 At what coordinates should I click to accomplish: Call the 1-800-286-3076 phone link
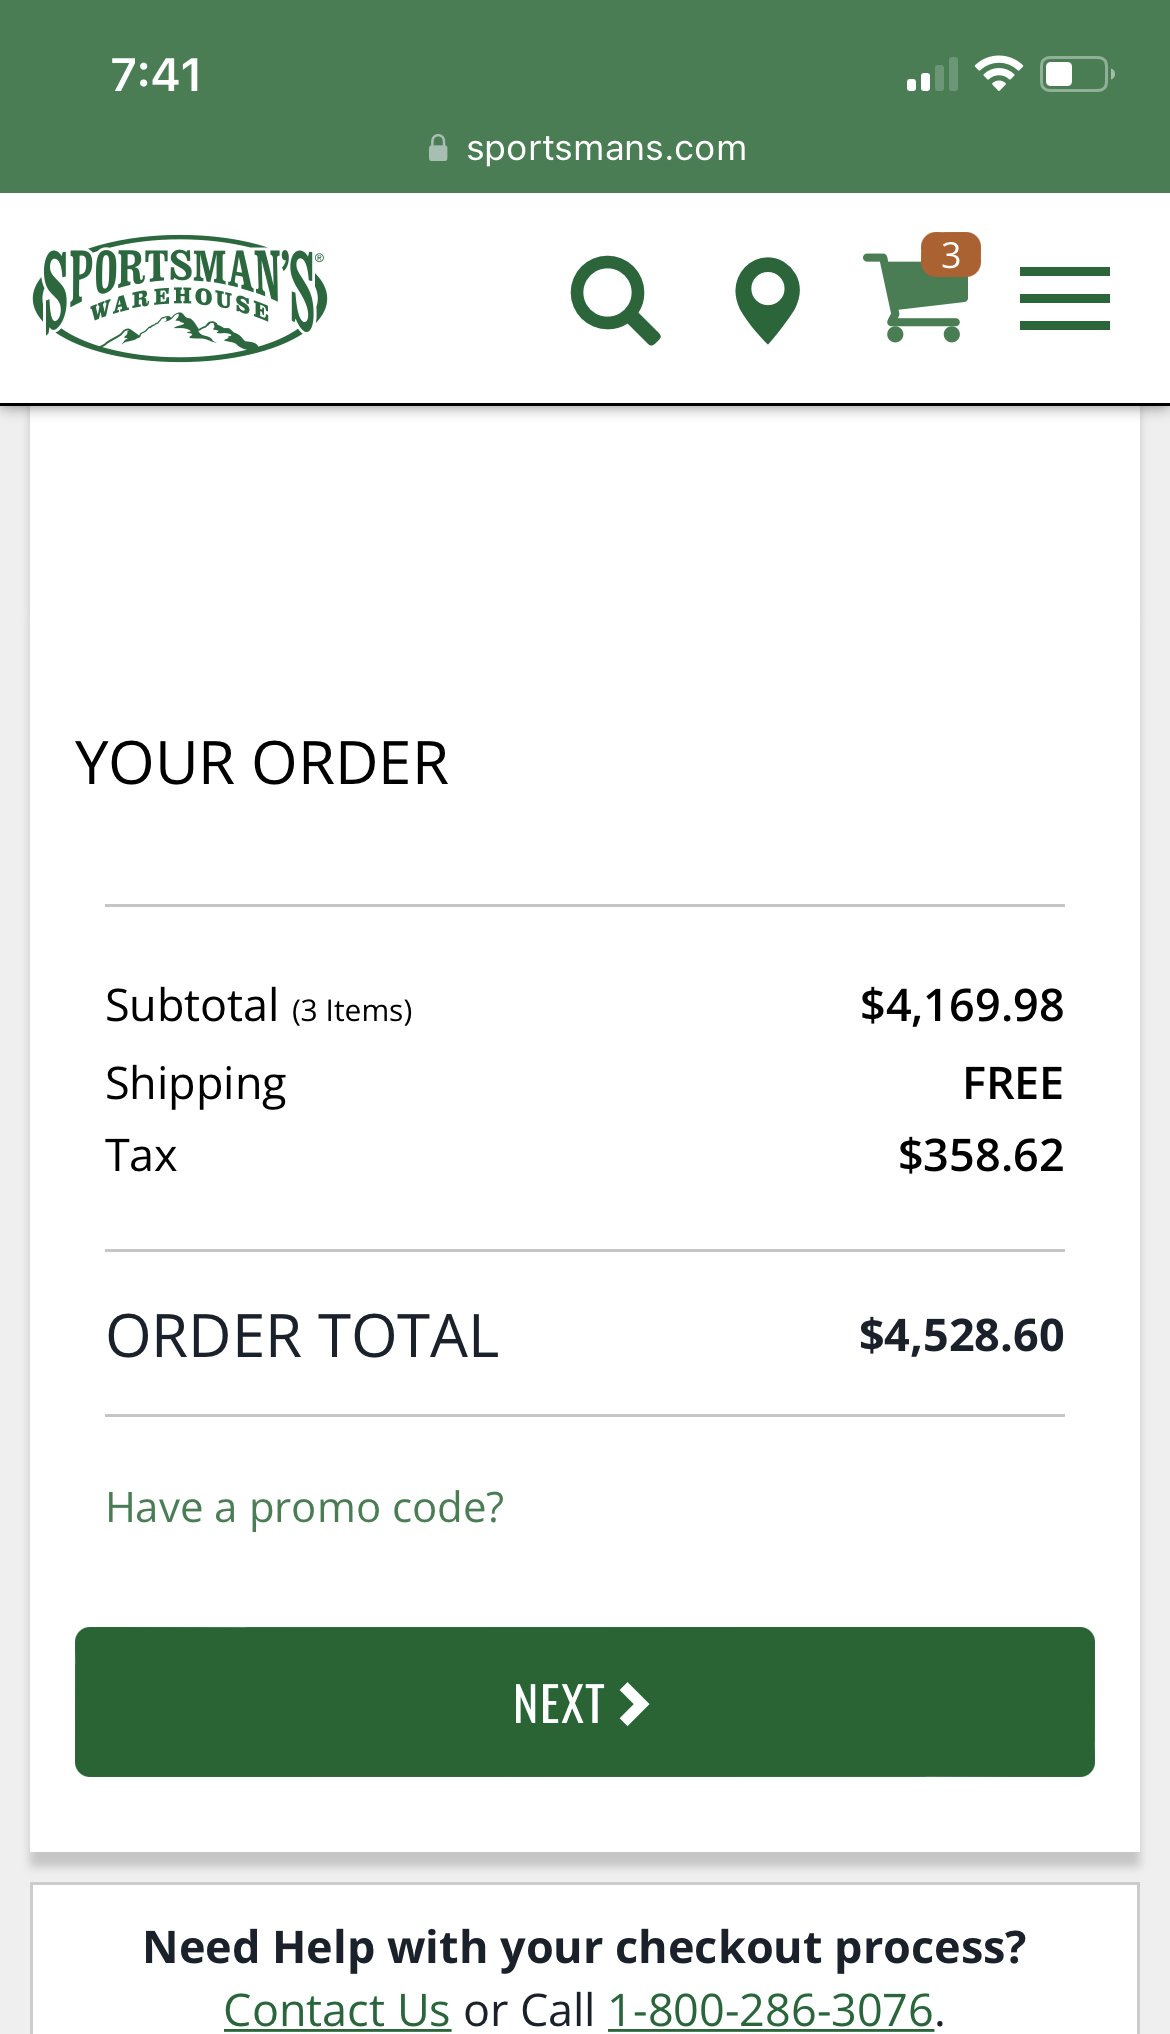click(x=770, y=2008)
